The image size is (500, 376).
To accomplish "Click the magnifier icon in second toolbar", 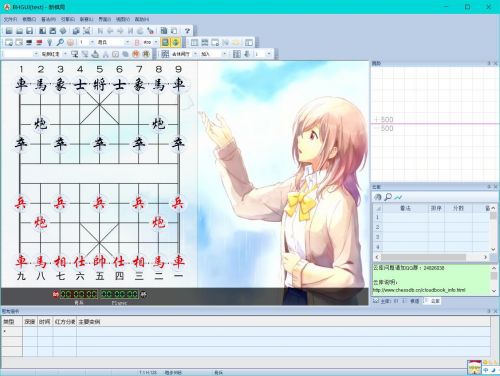I will coord(60,42).
